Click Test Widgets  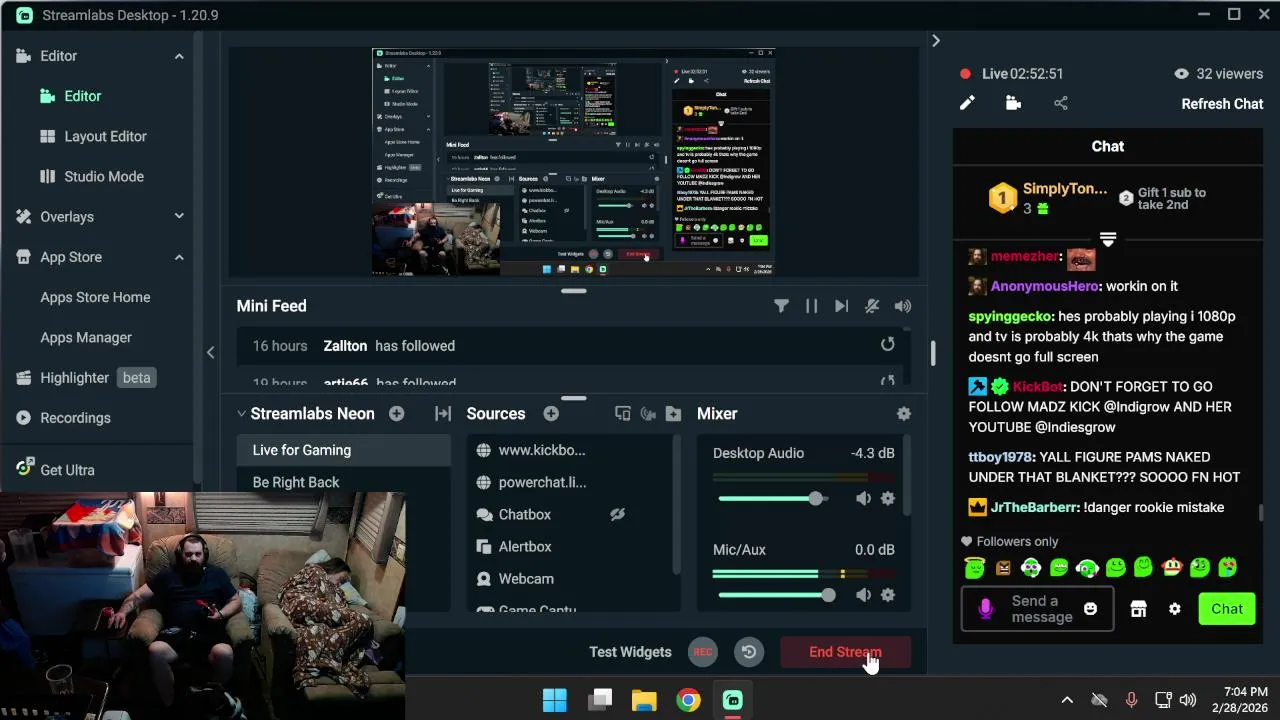tap(630, 652)
